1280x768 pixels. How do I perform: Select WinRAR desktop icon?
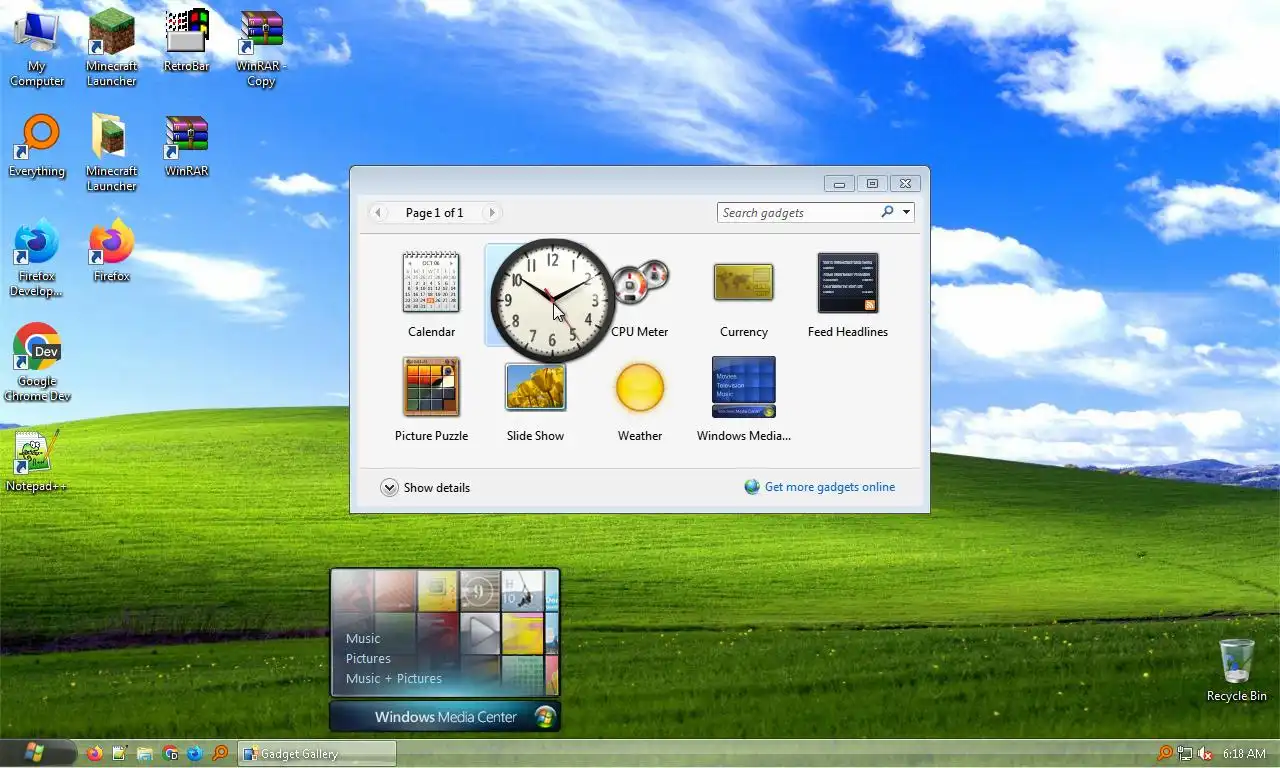(186, 147)
